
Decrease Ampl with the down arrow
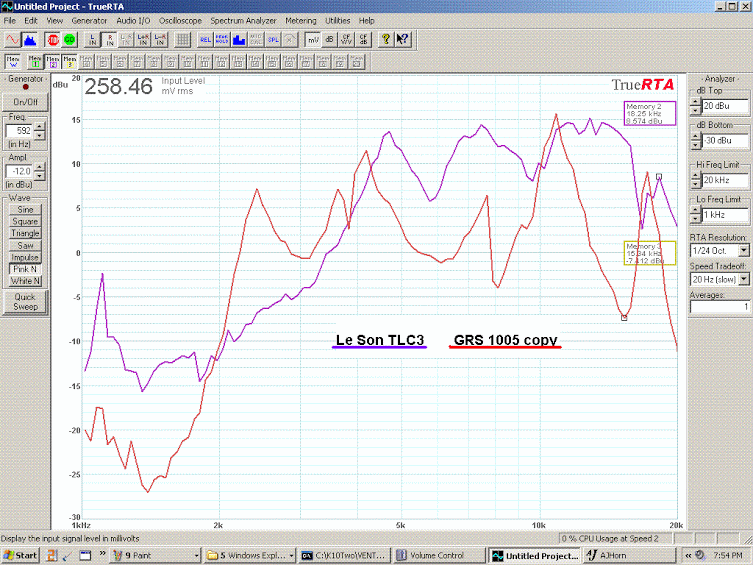pos(40,175)
